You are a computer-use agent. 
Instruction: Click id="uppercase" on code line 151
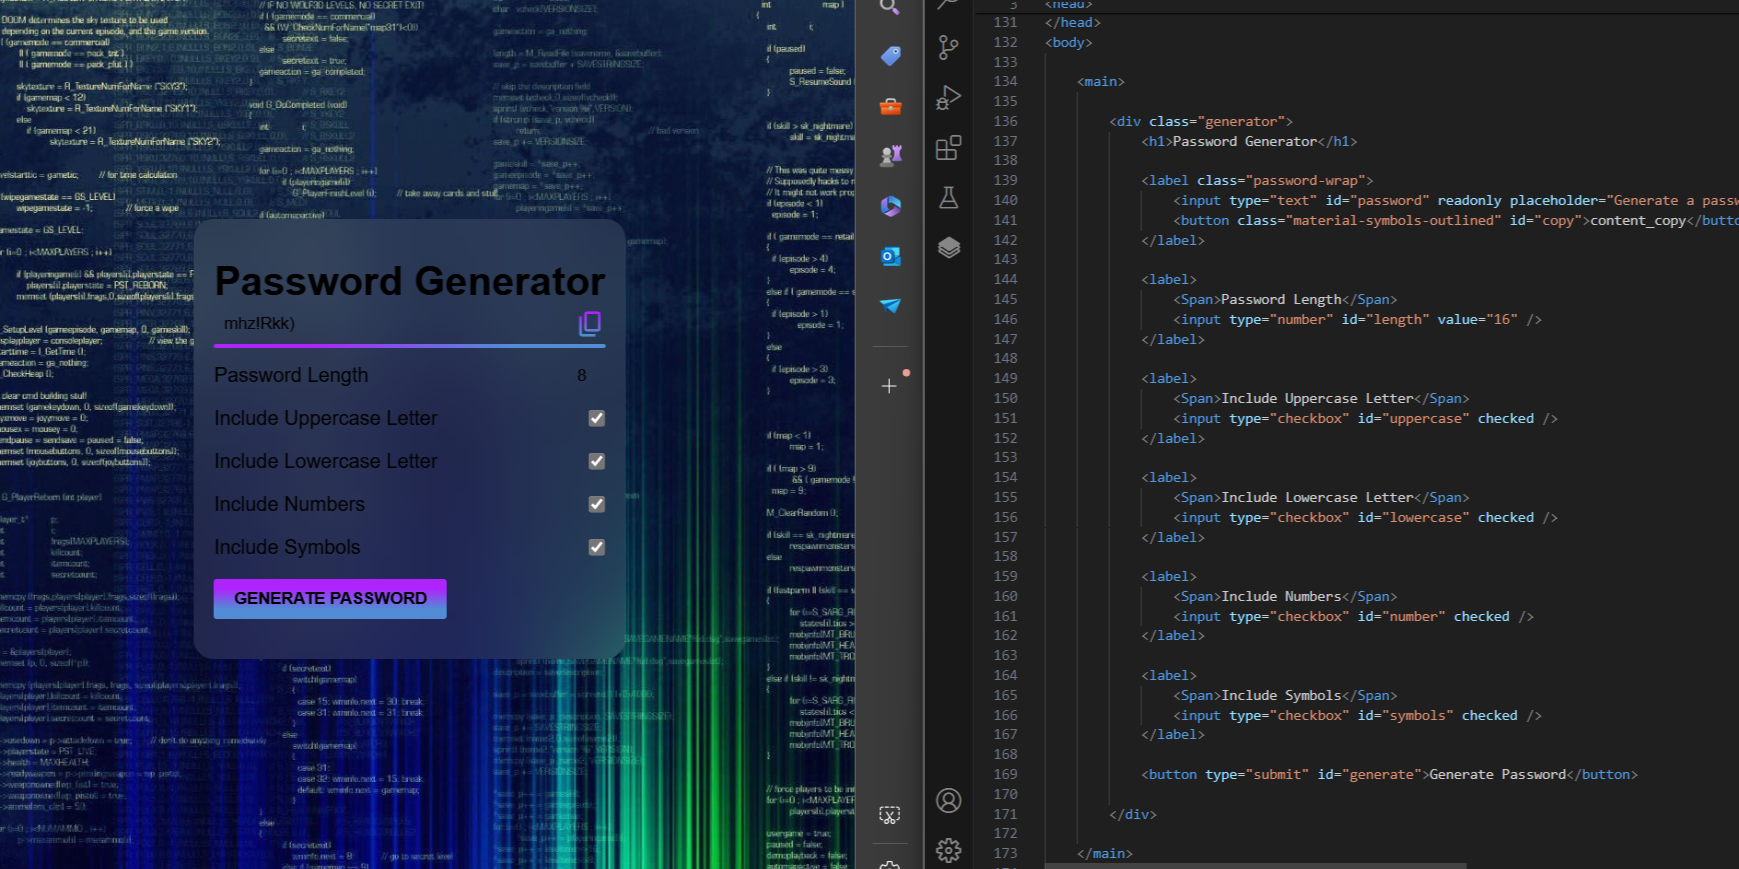click(x=1414, y=418)
